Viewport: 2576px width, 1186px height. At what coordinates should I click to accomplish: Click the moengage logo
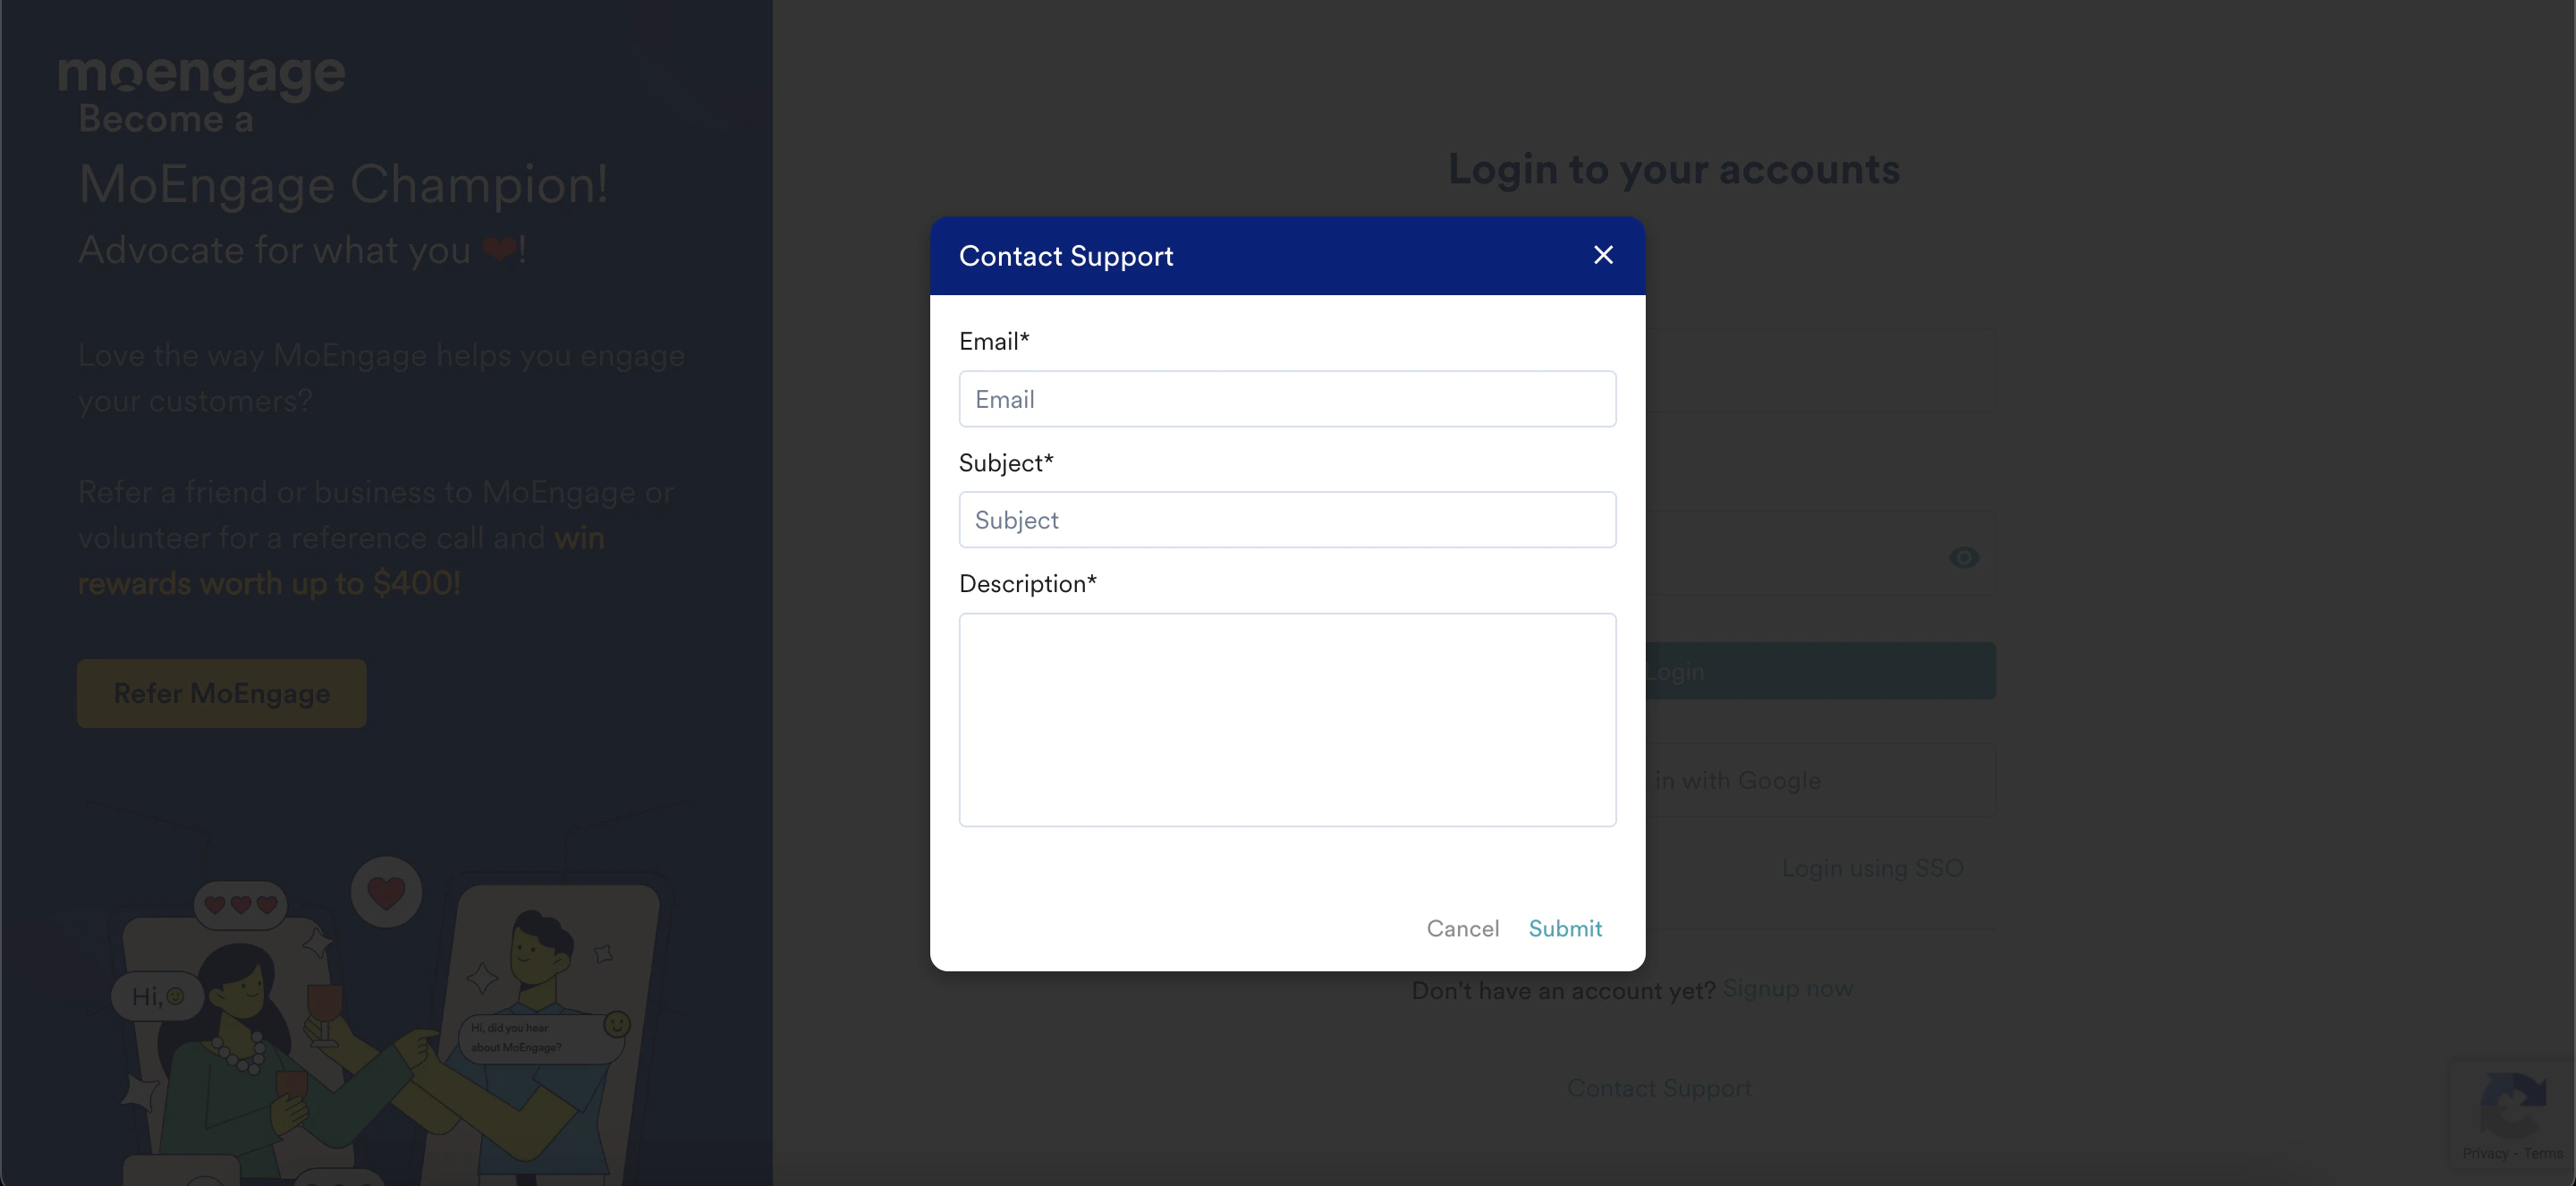click(x=202, y=75)
